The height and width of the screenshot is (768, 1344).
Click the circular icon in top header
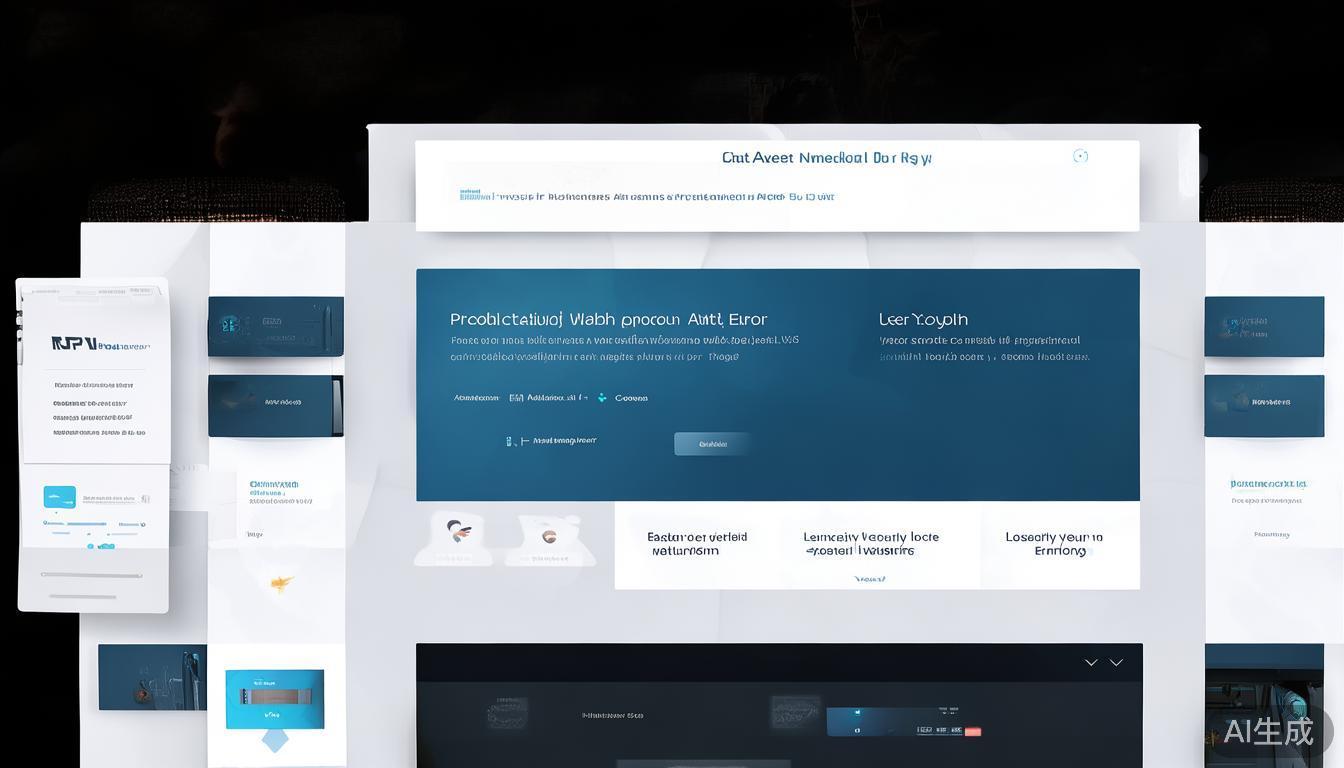pyautogui.click(x=1080, y=156)
